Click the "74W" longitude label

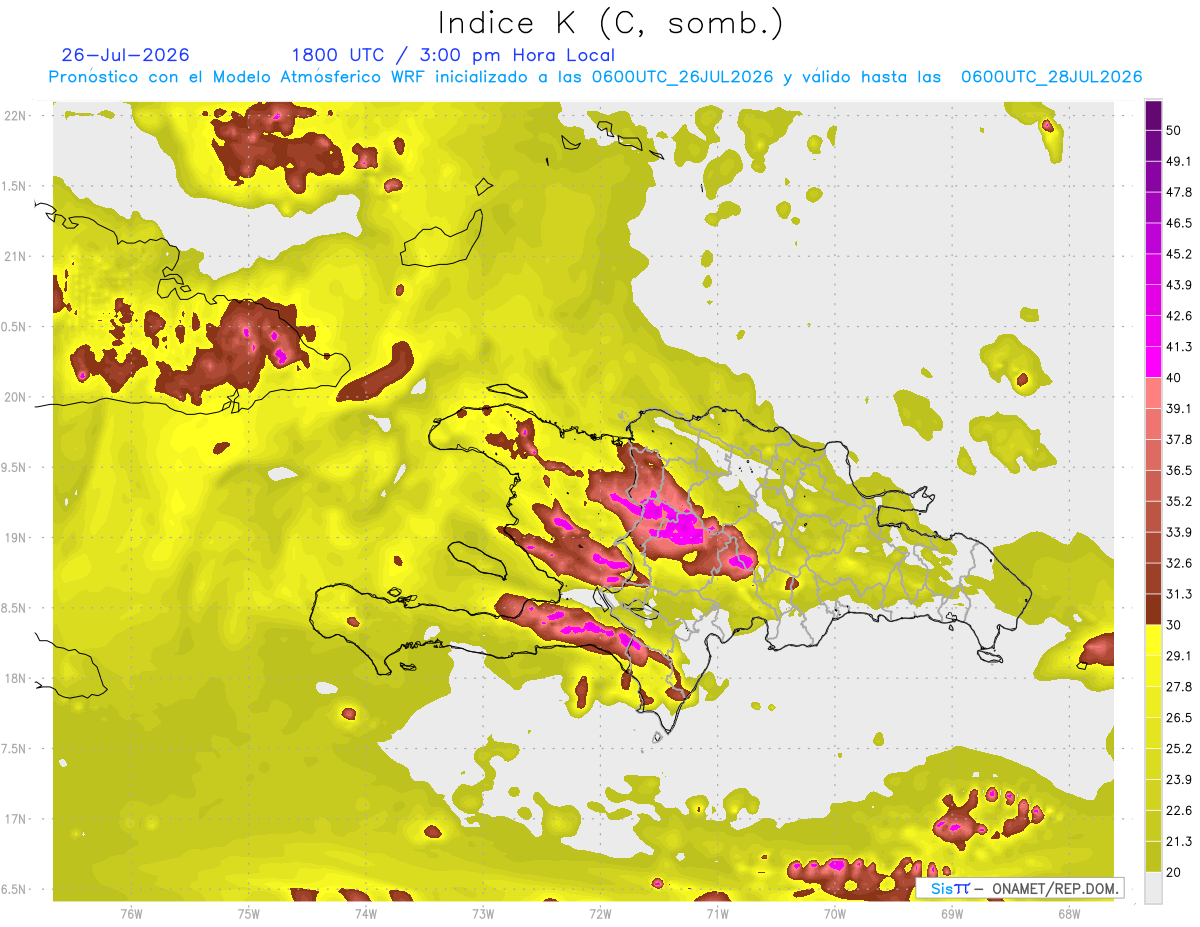pyautogui.click(x=365, y=913)
